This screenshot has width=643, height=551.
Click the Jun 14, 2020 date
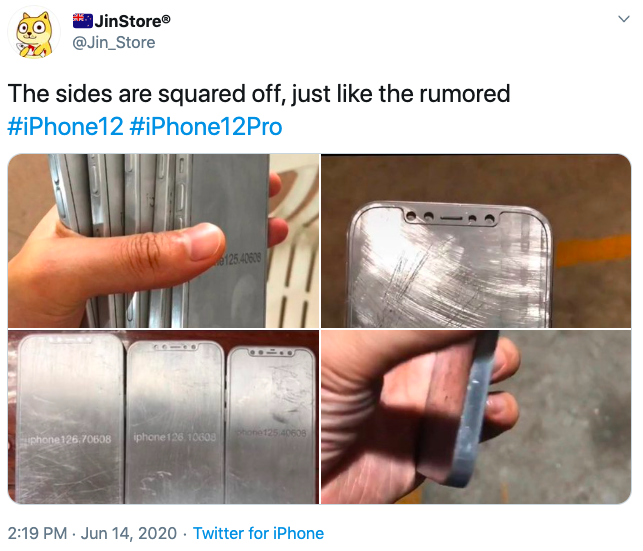pyautogui.click(x=129, y=533)
